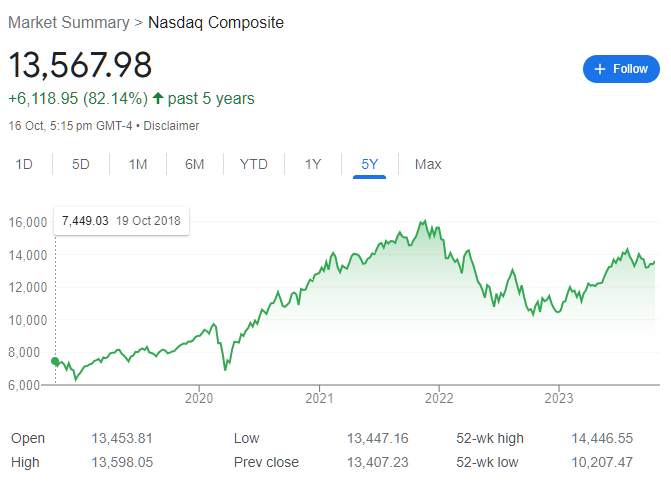Open the Disclaimer link
This screenshot has height=483, width=671.
click(x=171, y=126)
